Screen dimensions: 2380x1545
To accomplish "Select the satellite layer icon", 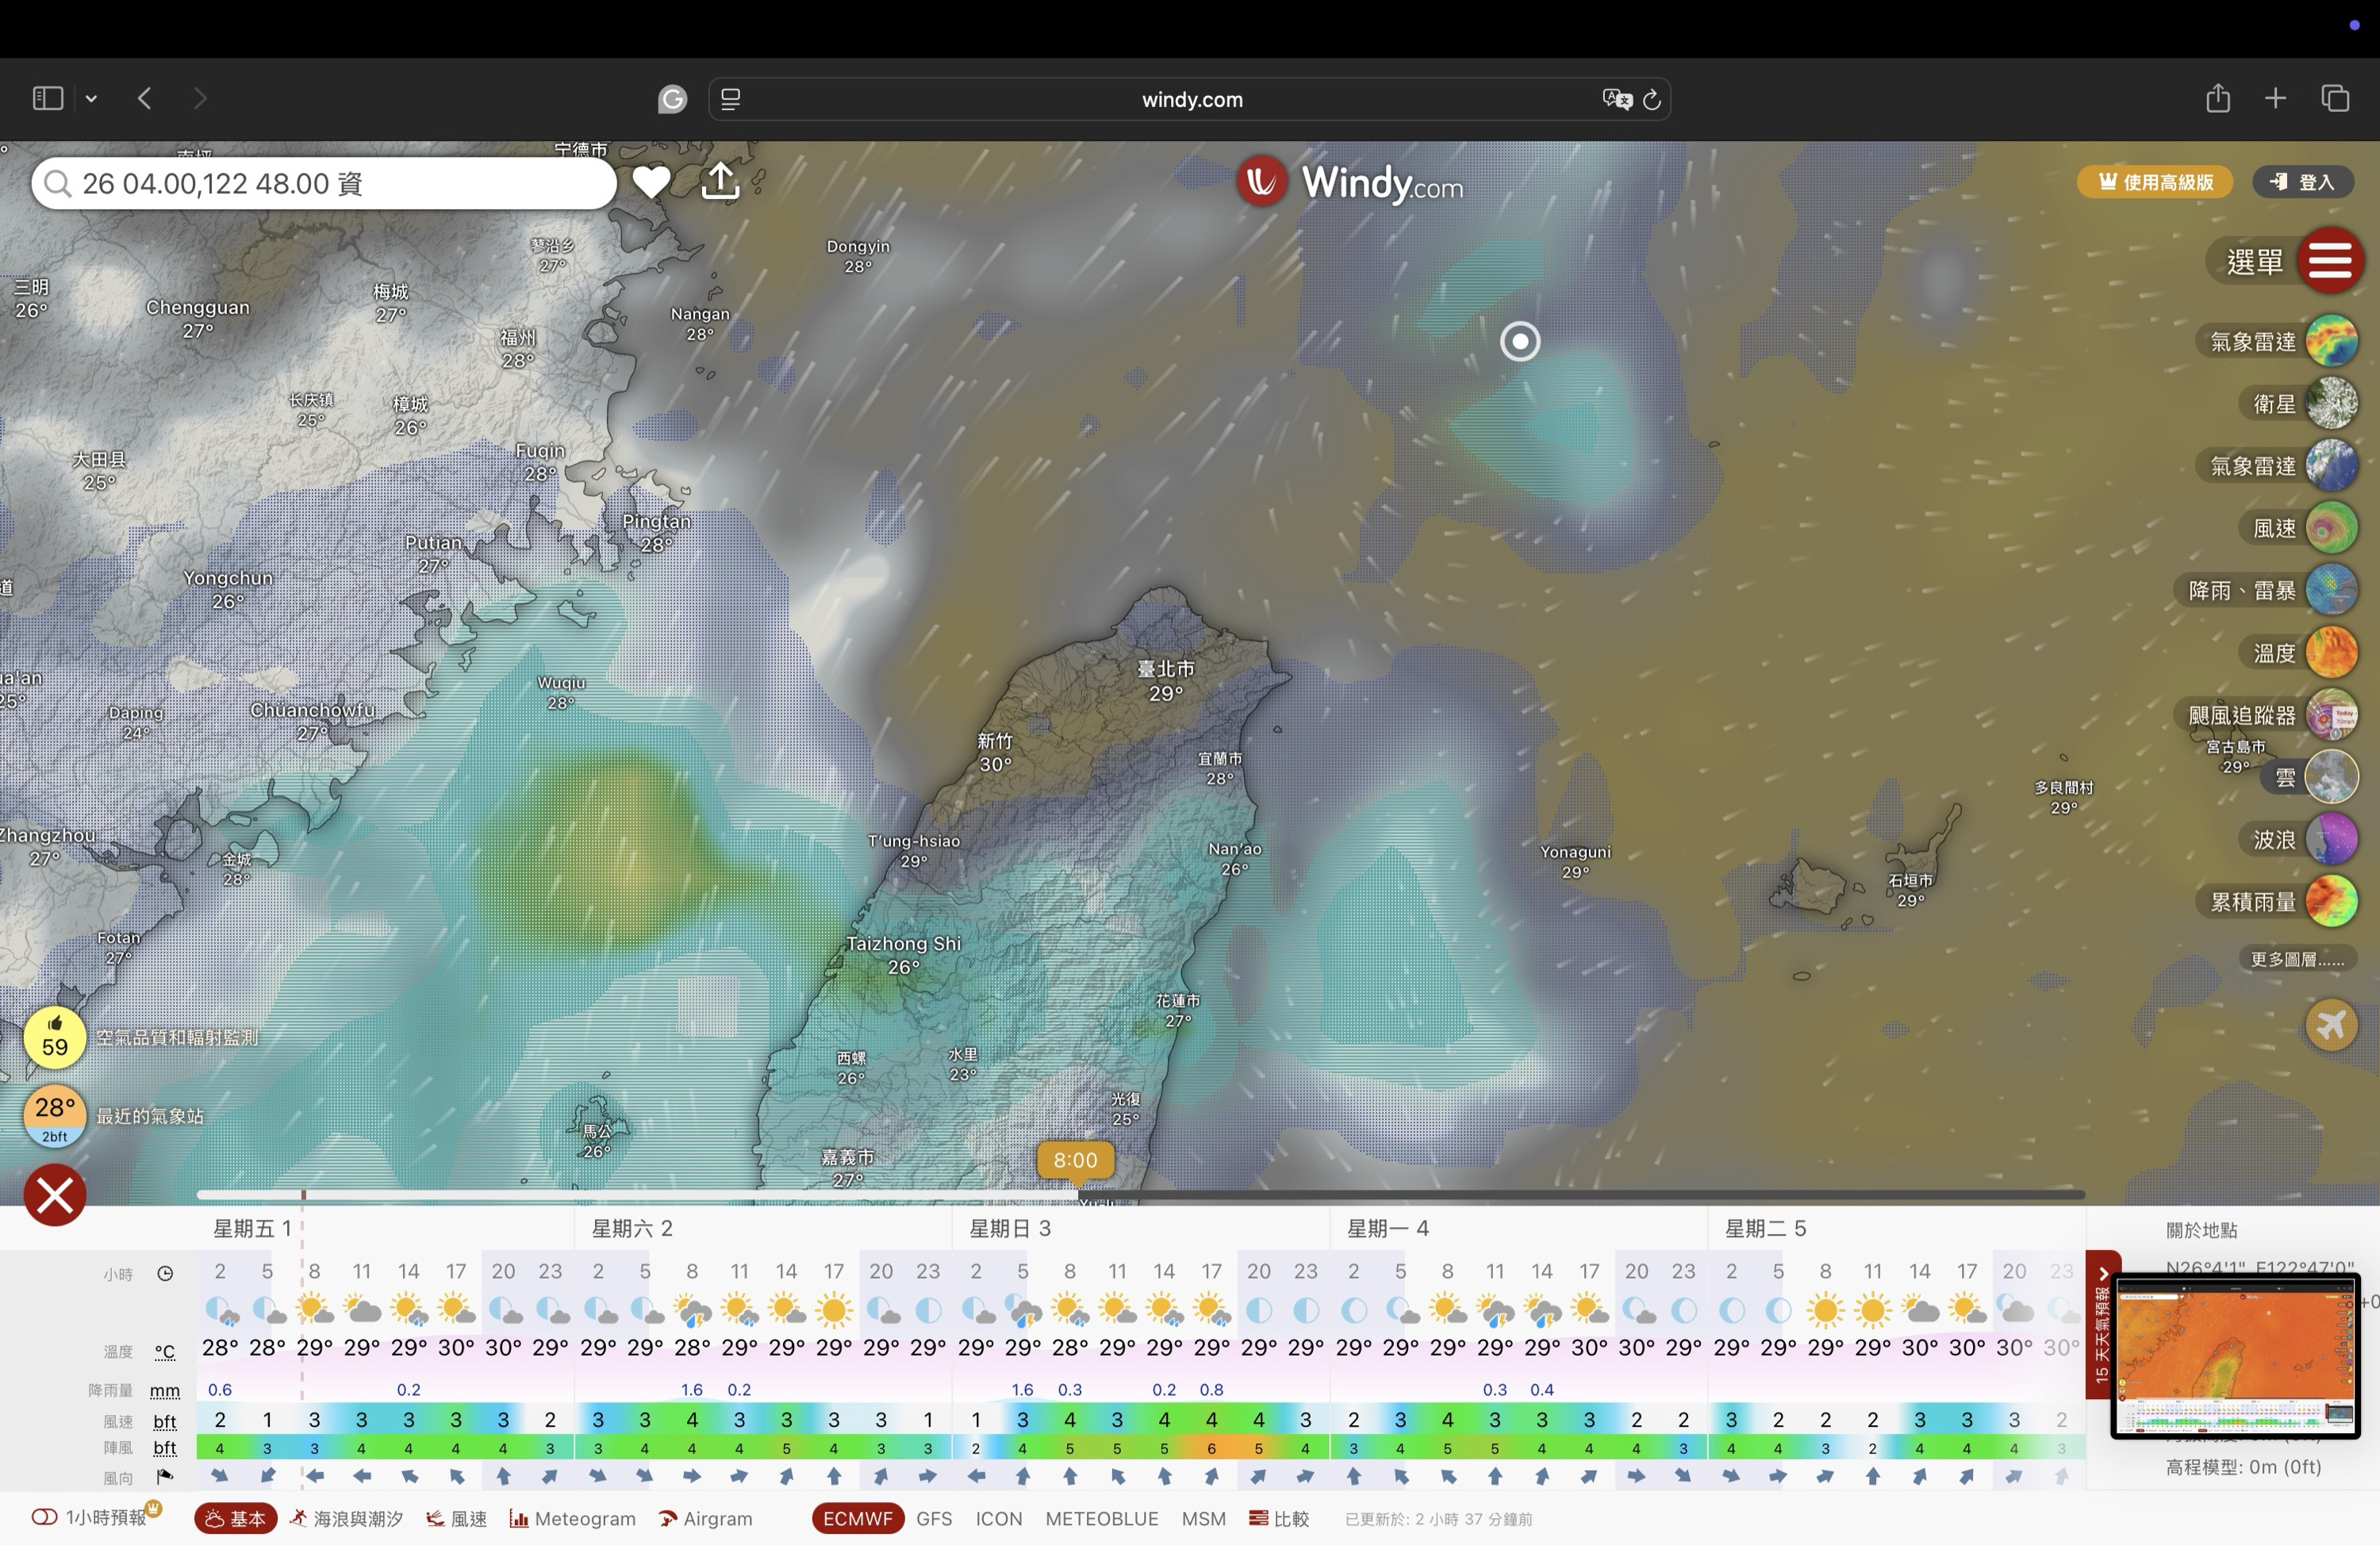I will coord(2331,404).
